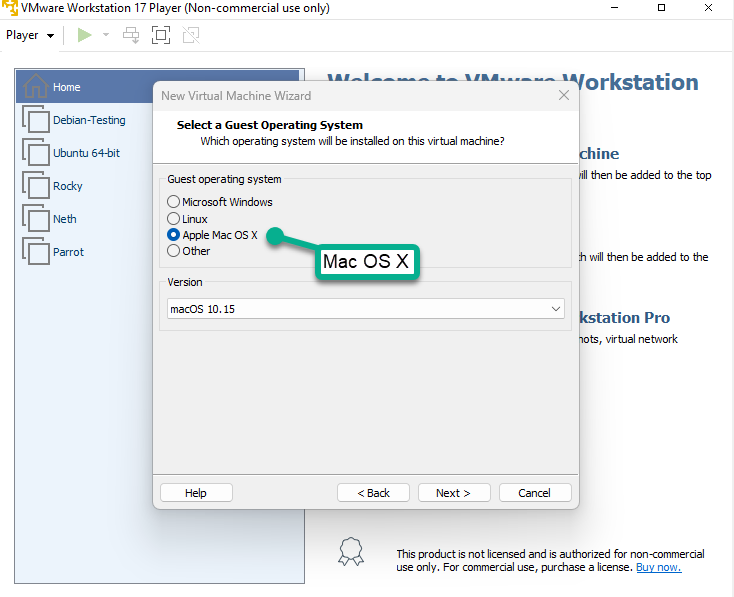This screenshot has width=734, height=597.
Task: Open the Buy now link
Action: coord(658,567)
